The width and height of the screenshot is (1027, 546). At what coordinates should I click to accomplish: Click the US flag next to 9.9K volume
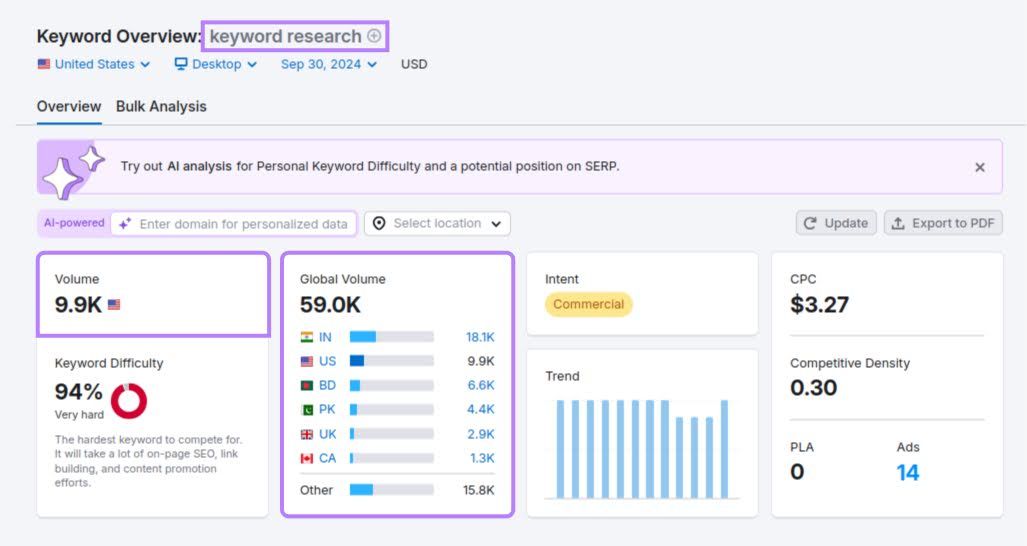pos(114,304)
